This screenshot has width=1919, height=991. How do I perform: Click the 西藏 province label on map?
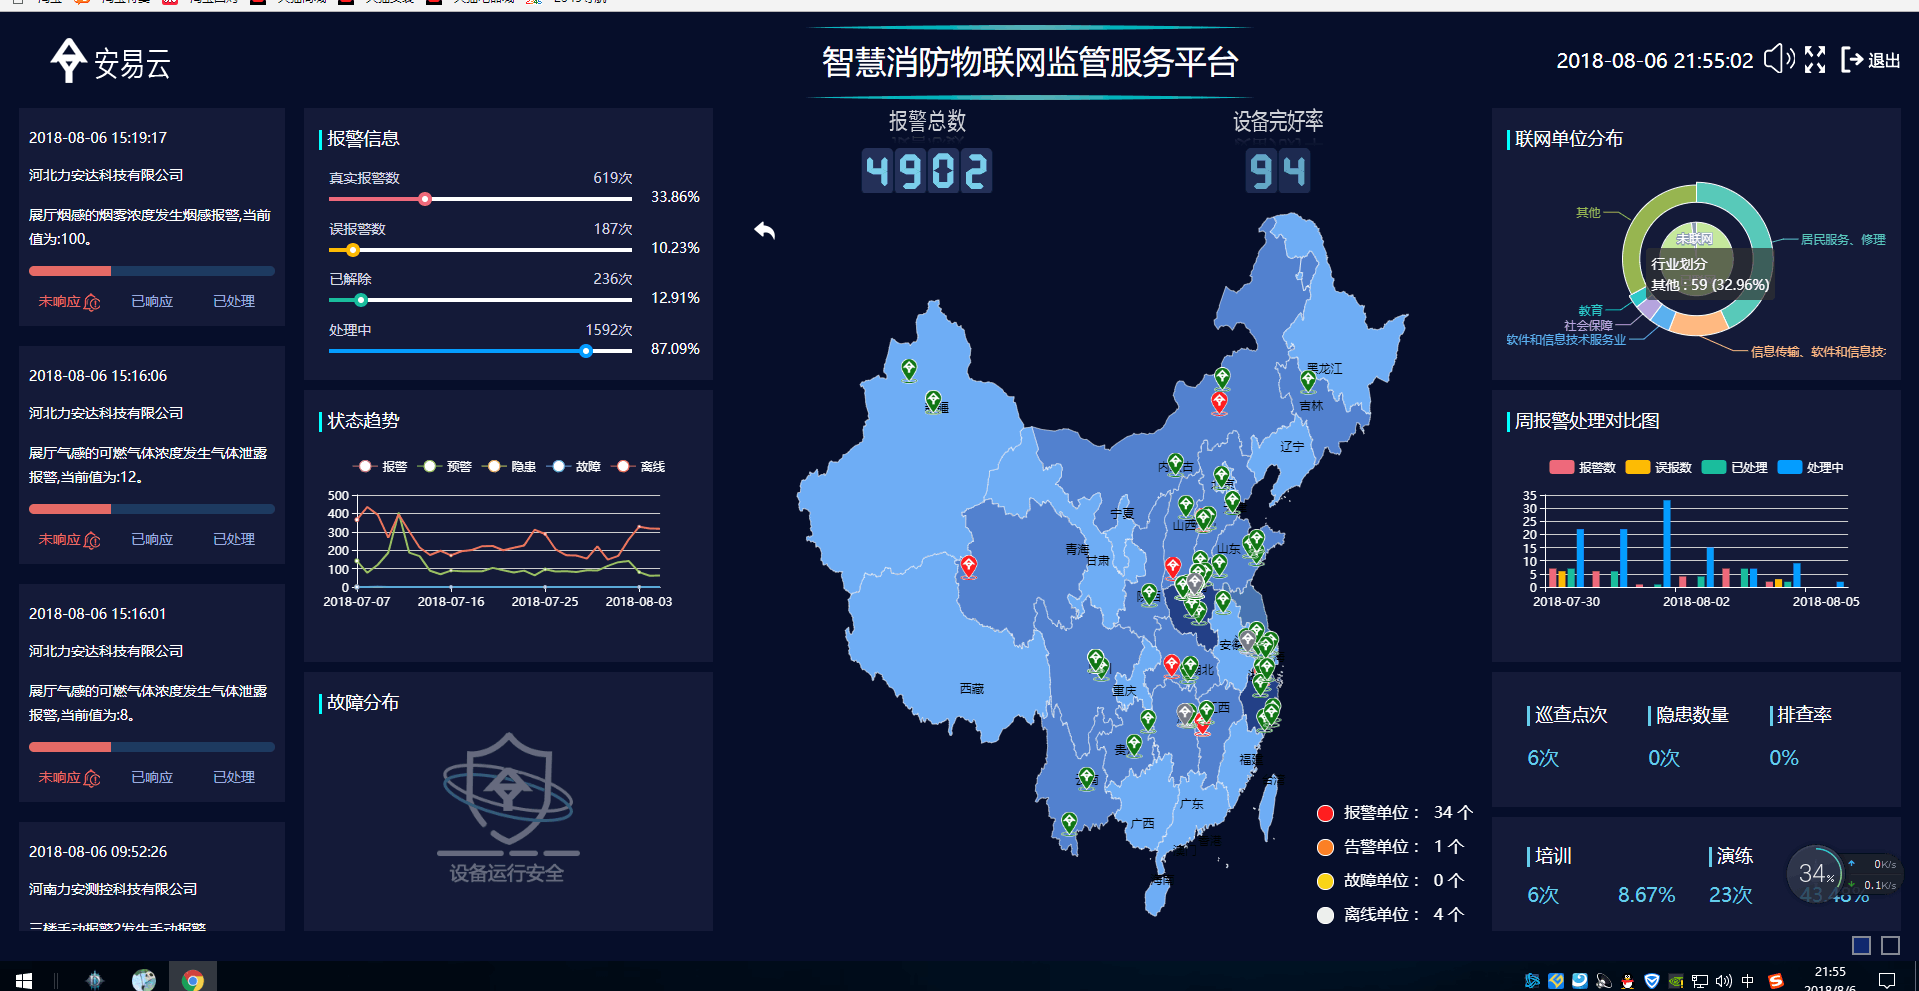coord(971,689)
